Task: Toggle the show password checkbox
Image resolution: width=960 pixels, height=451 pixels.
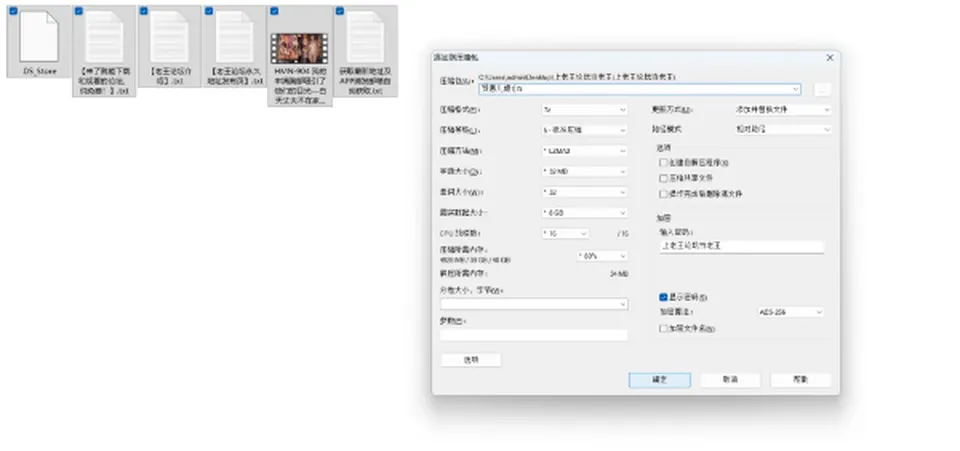Action: pyautogui.click(x=663, y=297)
